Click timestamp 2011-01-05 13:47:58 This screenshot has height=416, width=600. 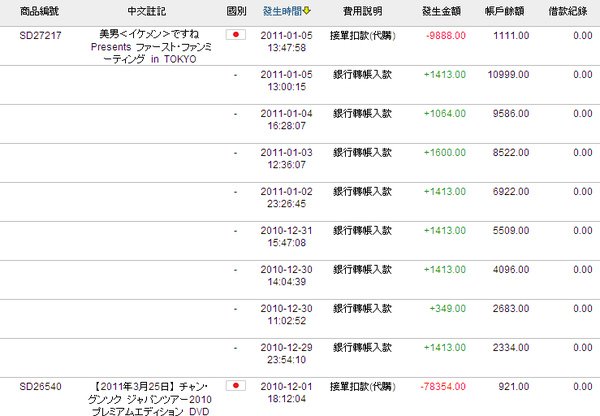pyautogui.click(x=287, y=42)
